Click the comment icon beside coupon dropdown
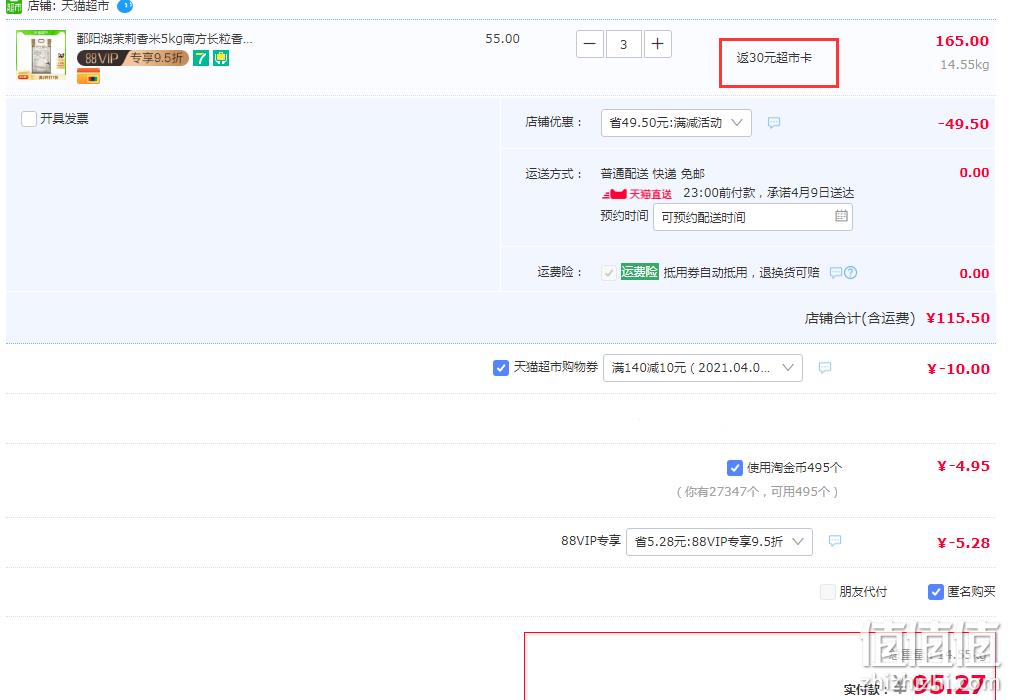1010x700 pixels. point(824,367)
